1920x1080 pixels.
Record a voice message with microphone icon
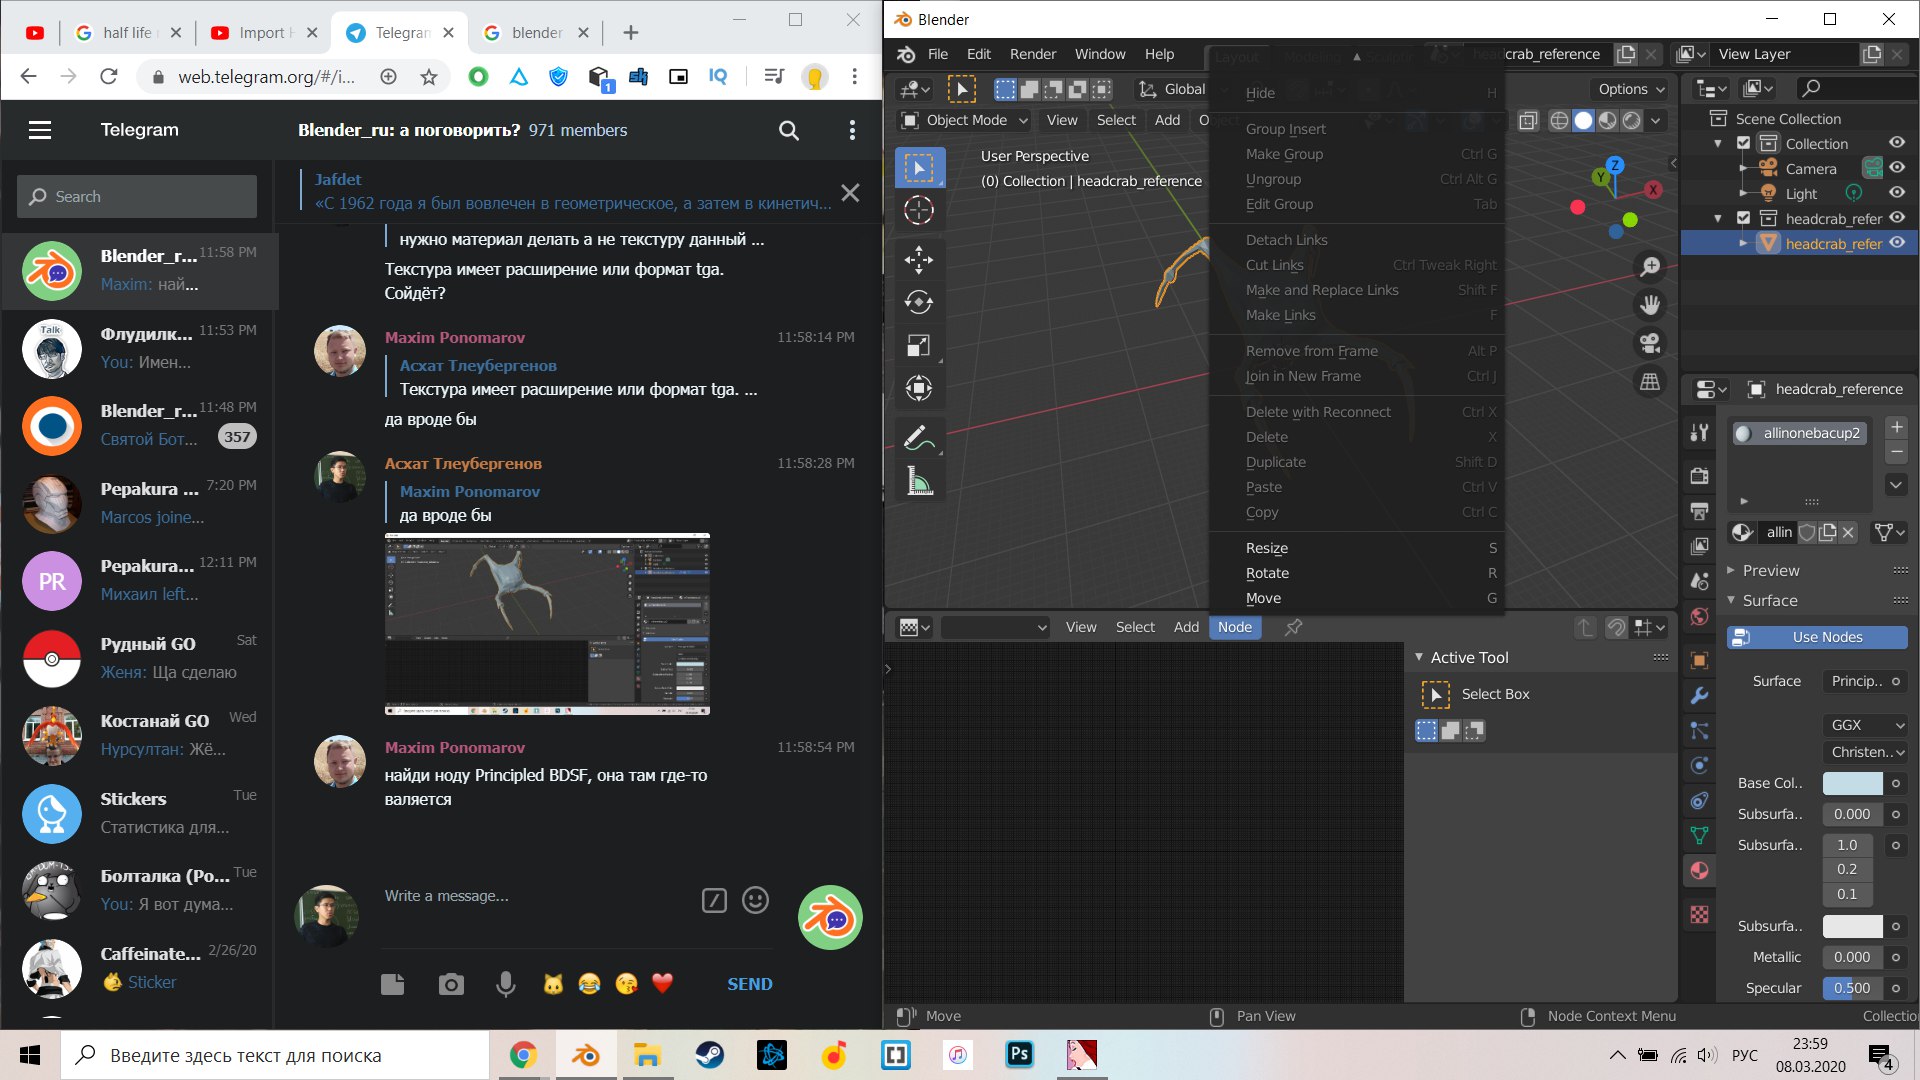pyautogui.click(x=506, y=985)
